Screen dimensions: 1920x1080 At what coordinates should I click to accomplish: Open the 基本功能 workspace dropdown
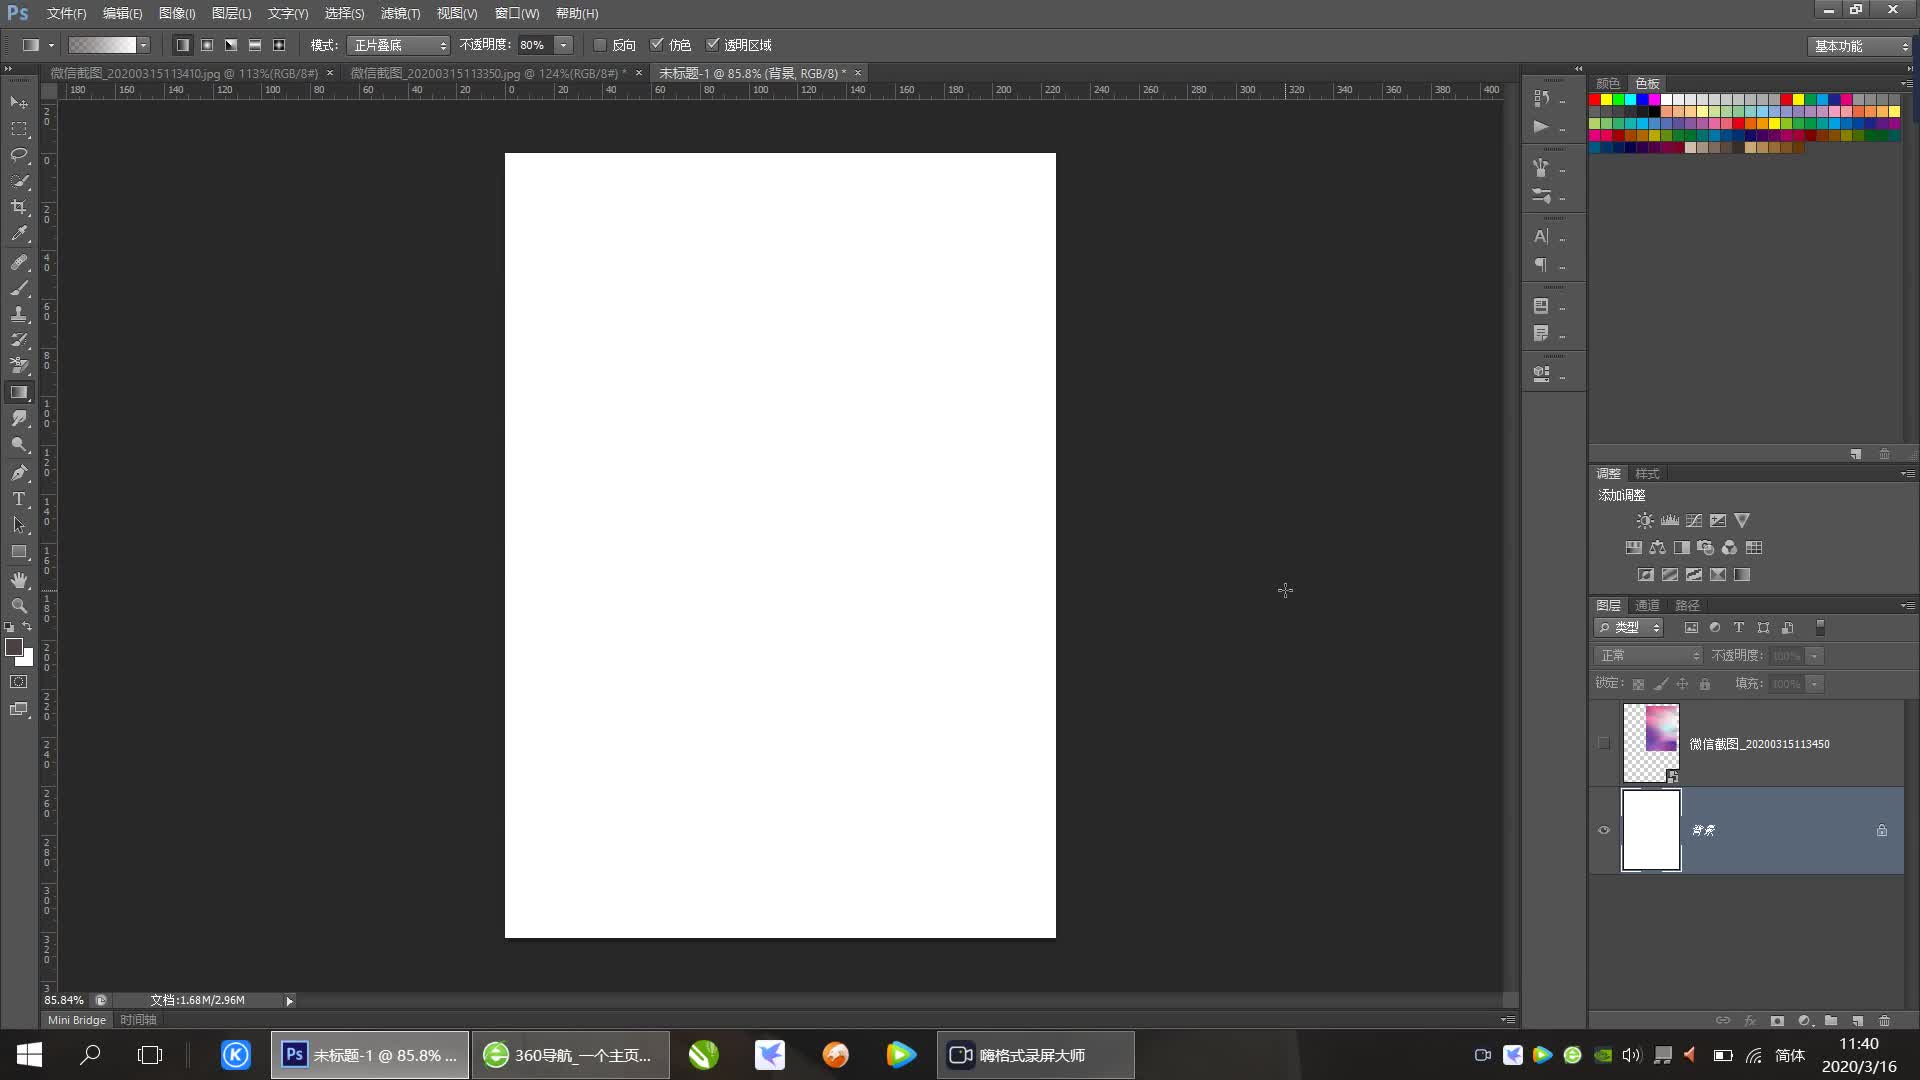click(x=1859, y=46)
